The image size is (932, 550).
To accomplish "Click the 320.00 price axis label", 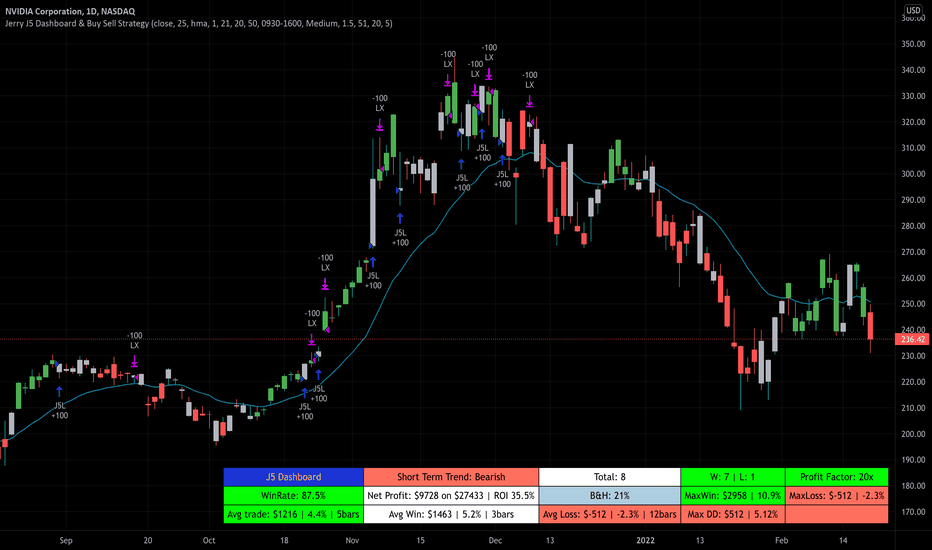I will coord(913,122).
